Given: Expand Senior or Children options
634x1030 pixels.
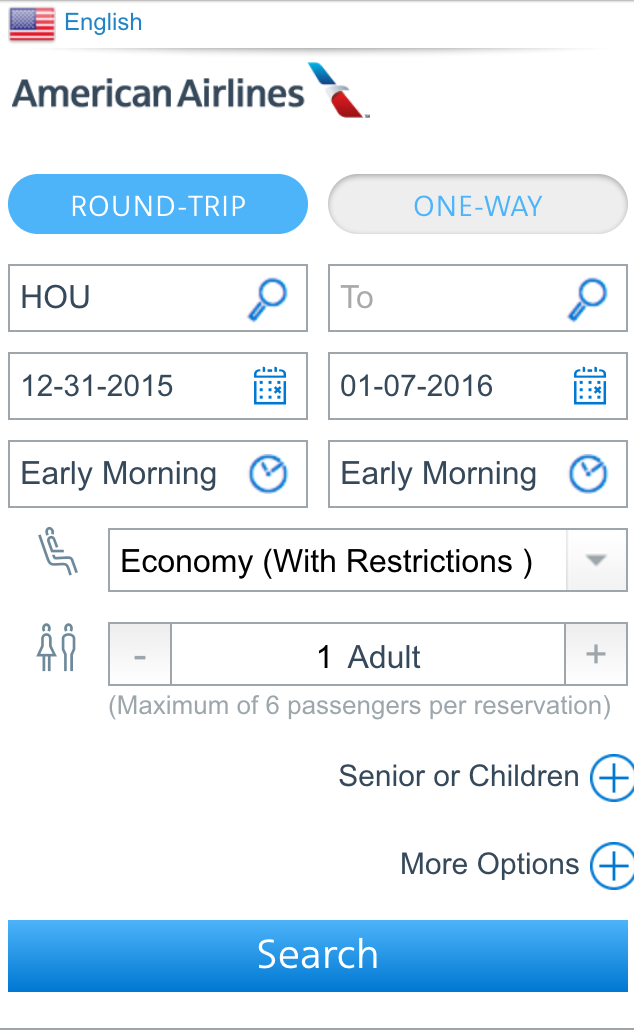Looking at the screenshot, I should (x=611, y=777).
